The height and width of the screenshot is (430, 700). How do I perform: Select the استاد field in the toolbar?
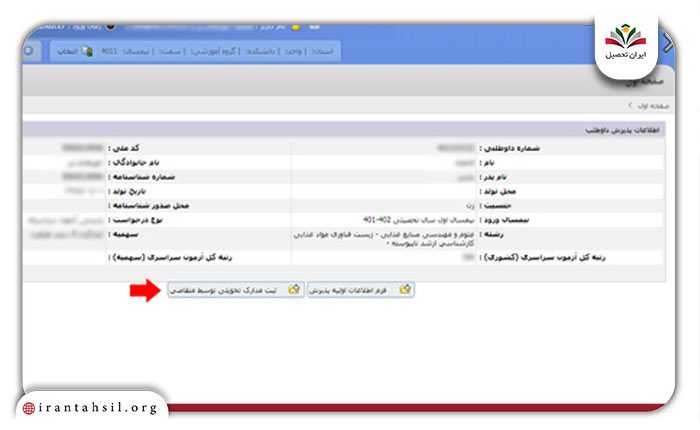322,51
